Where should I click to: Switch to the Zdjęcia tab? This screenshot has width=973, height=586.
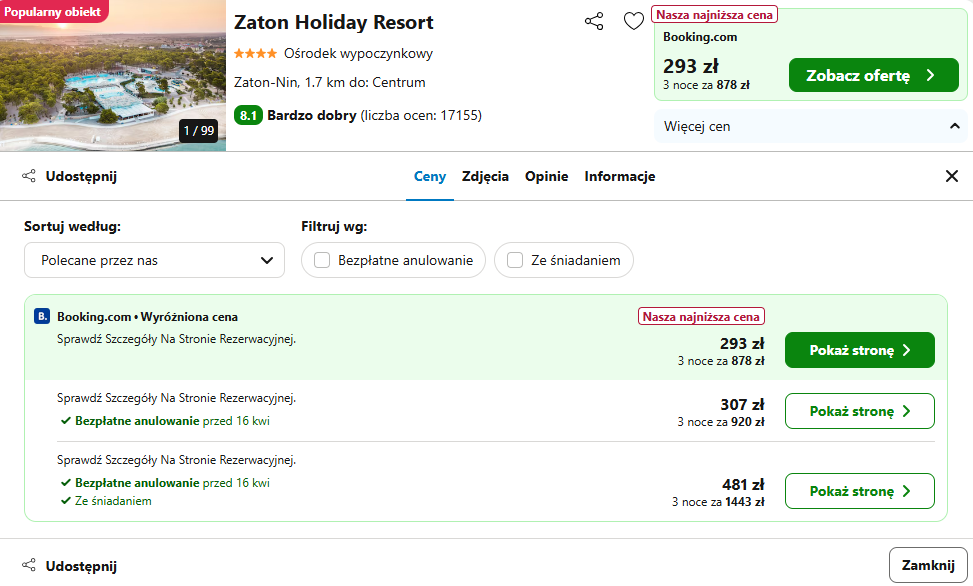click(485, 176)
